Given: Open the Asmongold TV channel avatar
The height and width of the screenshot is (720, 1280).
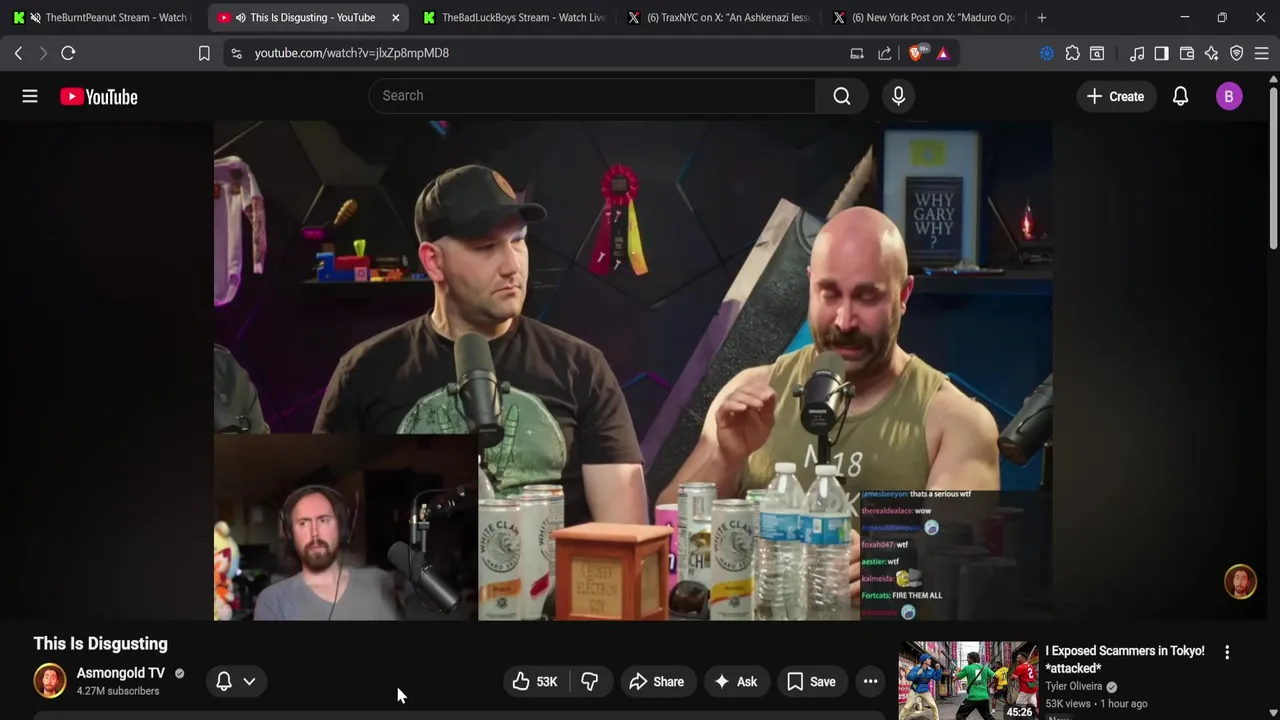Looking at the screenshot, I should pos(50,681).
